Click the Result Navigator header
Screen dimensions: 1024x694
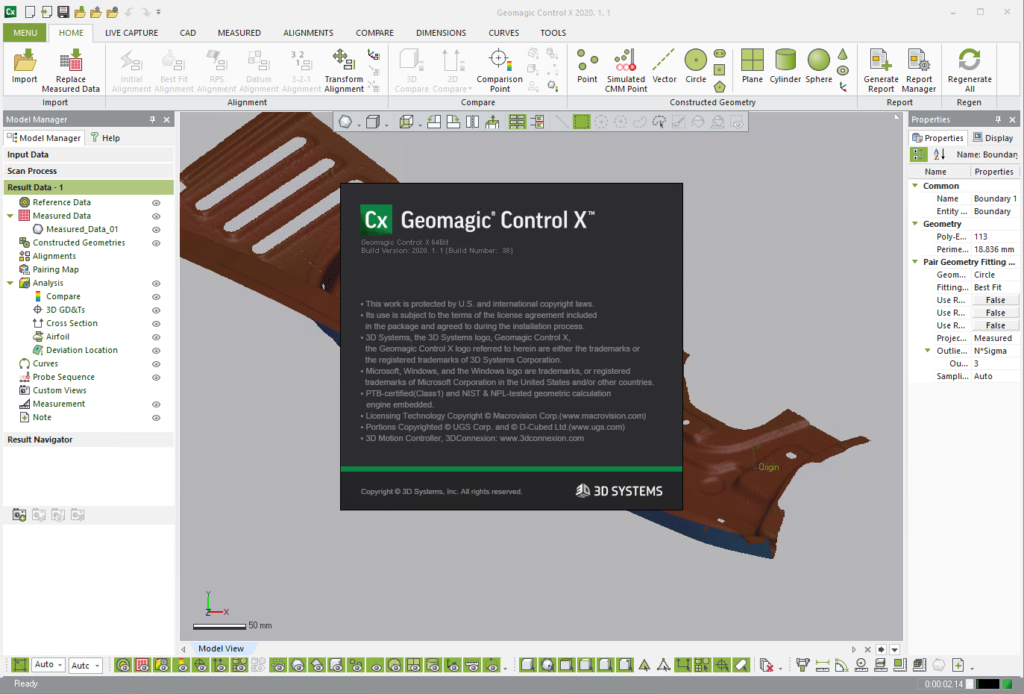(89, 440)
